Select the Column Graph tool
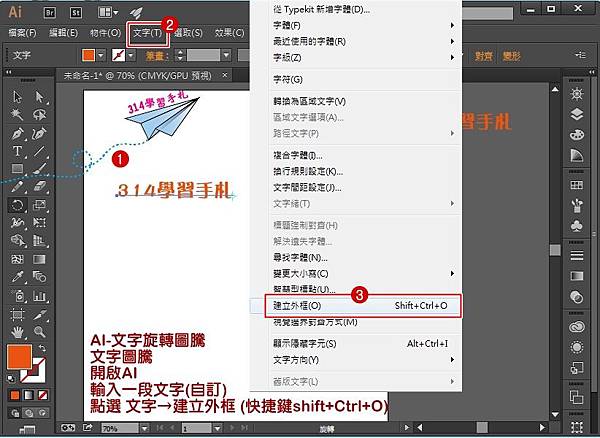600x438 pixels. pyautogui.click(x=39, y=296)
